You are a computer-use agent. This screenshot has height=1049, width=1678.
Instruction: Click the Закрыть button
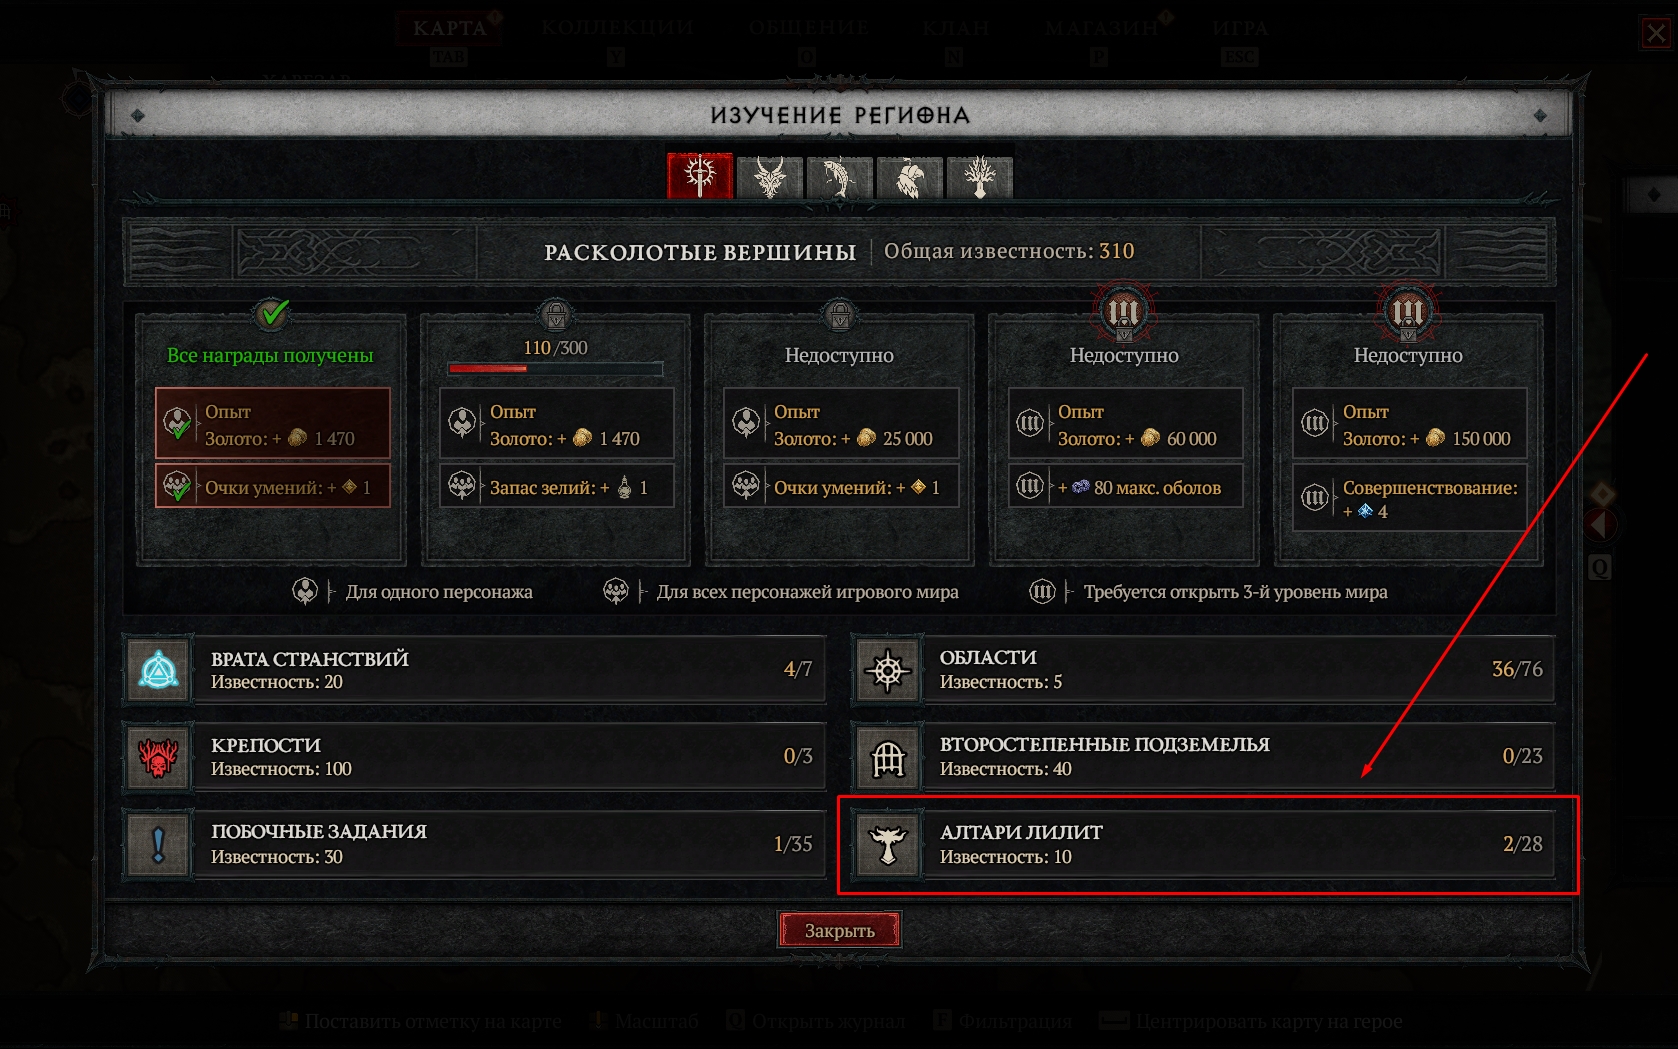click(840, 930)
